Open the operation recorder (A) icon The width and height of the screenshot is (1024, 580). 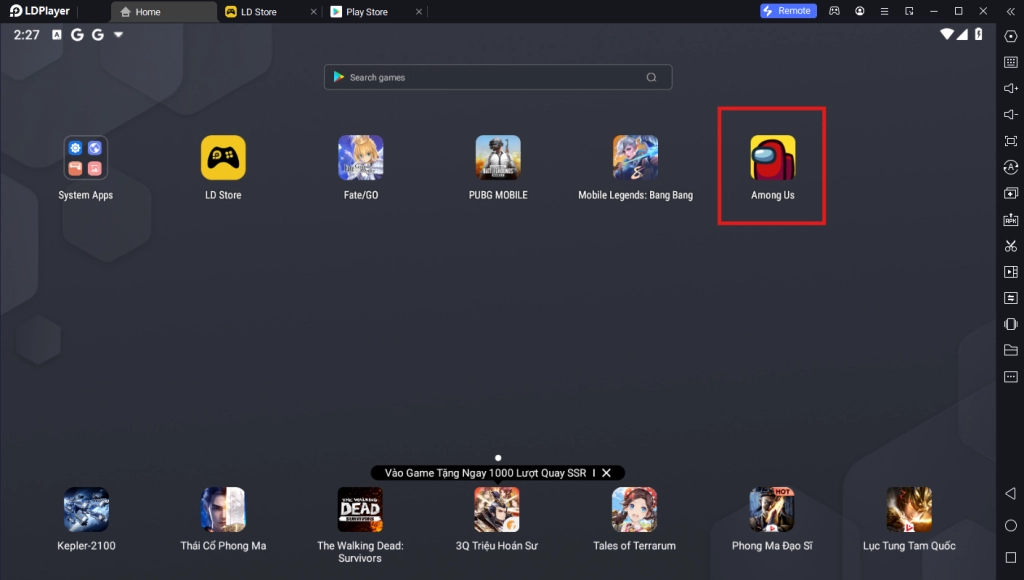[1010, 167]
